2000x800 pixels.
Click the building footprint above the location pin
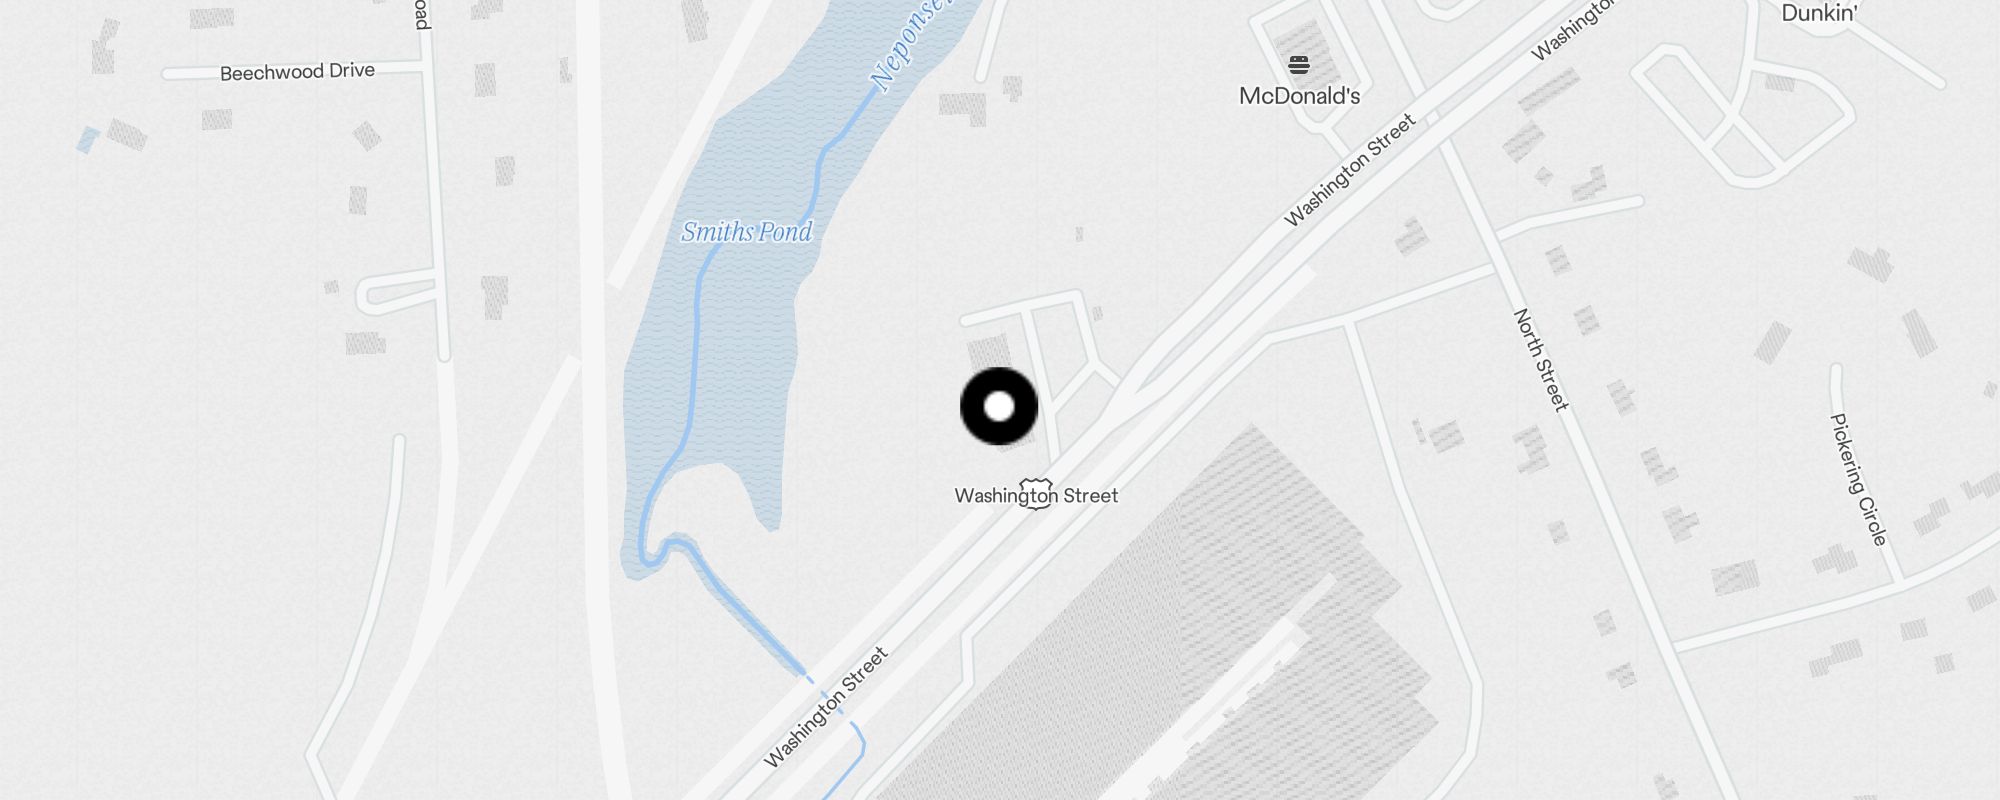pos(990,354)
